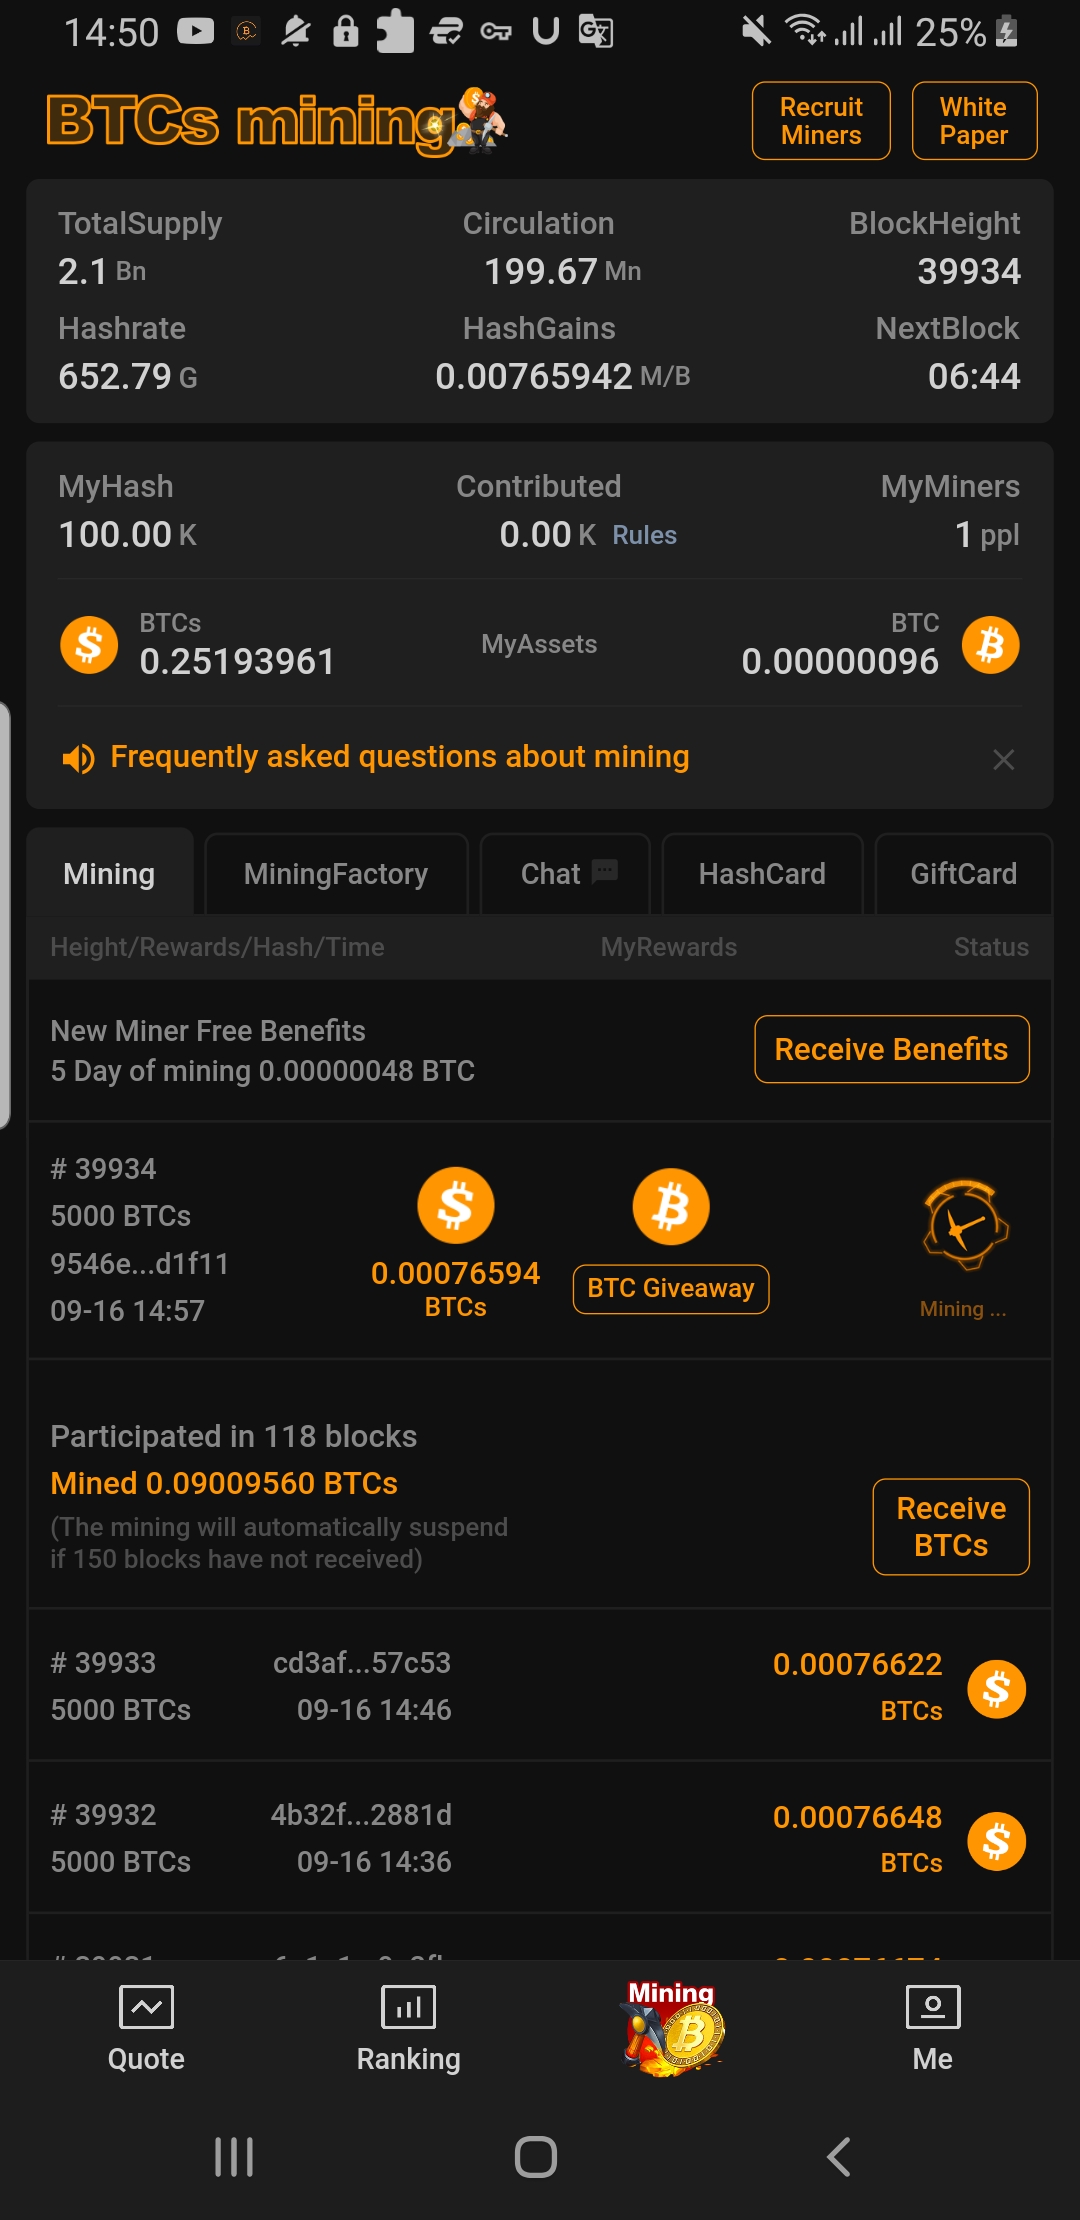Tap the mining clock status icon

click(x=964, y=1225)
